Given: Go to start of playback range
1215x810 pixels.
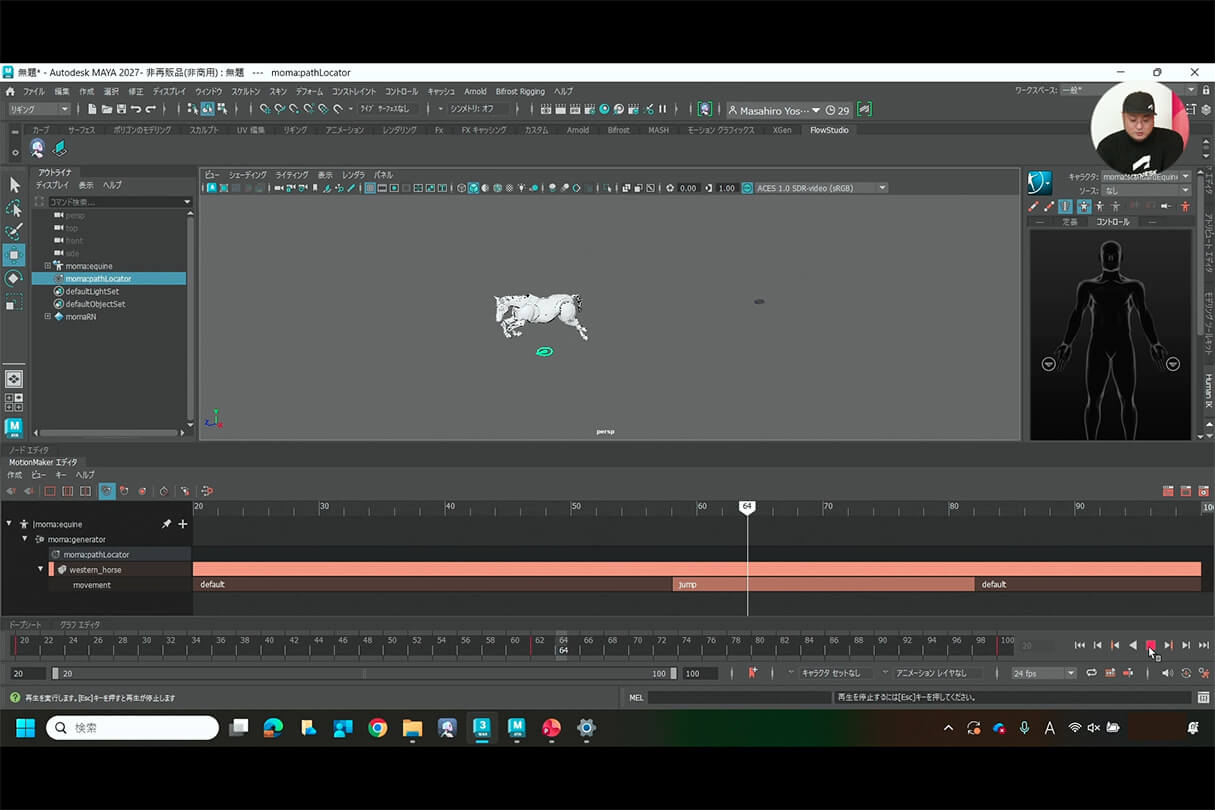Looking at the screenshot, I should [1079, 645].
